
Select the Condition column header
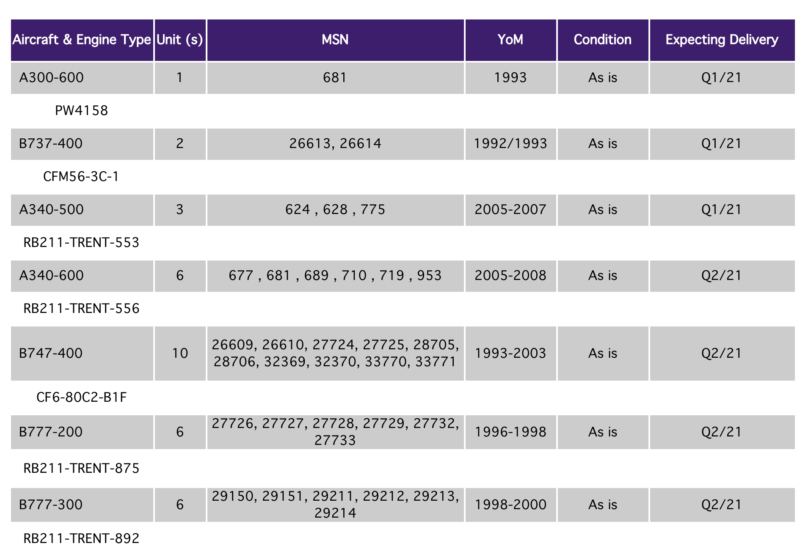603,40
